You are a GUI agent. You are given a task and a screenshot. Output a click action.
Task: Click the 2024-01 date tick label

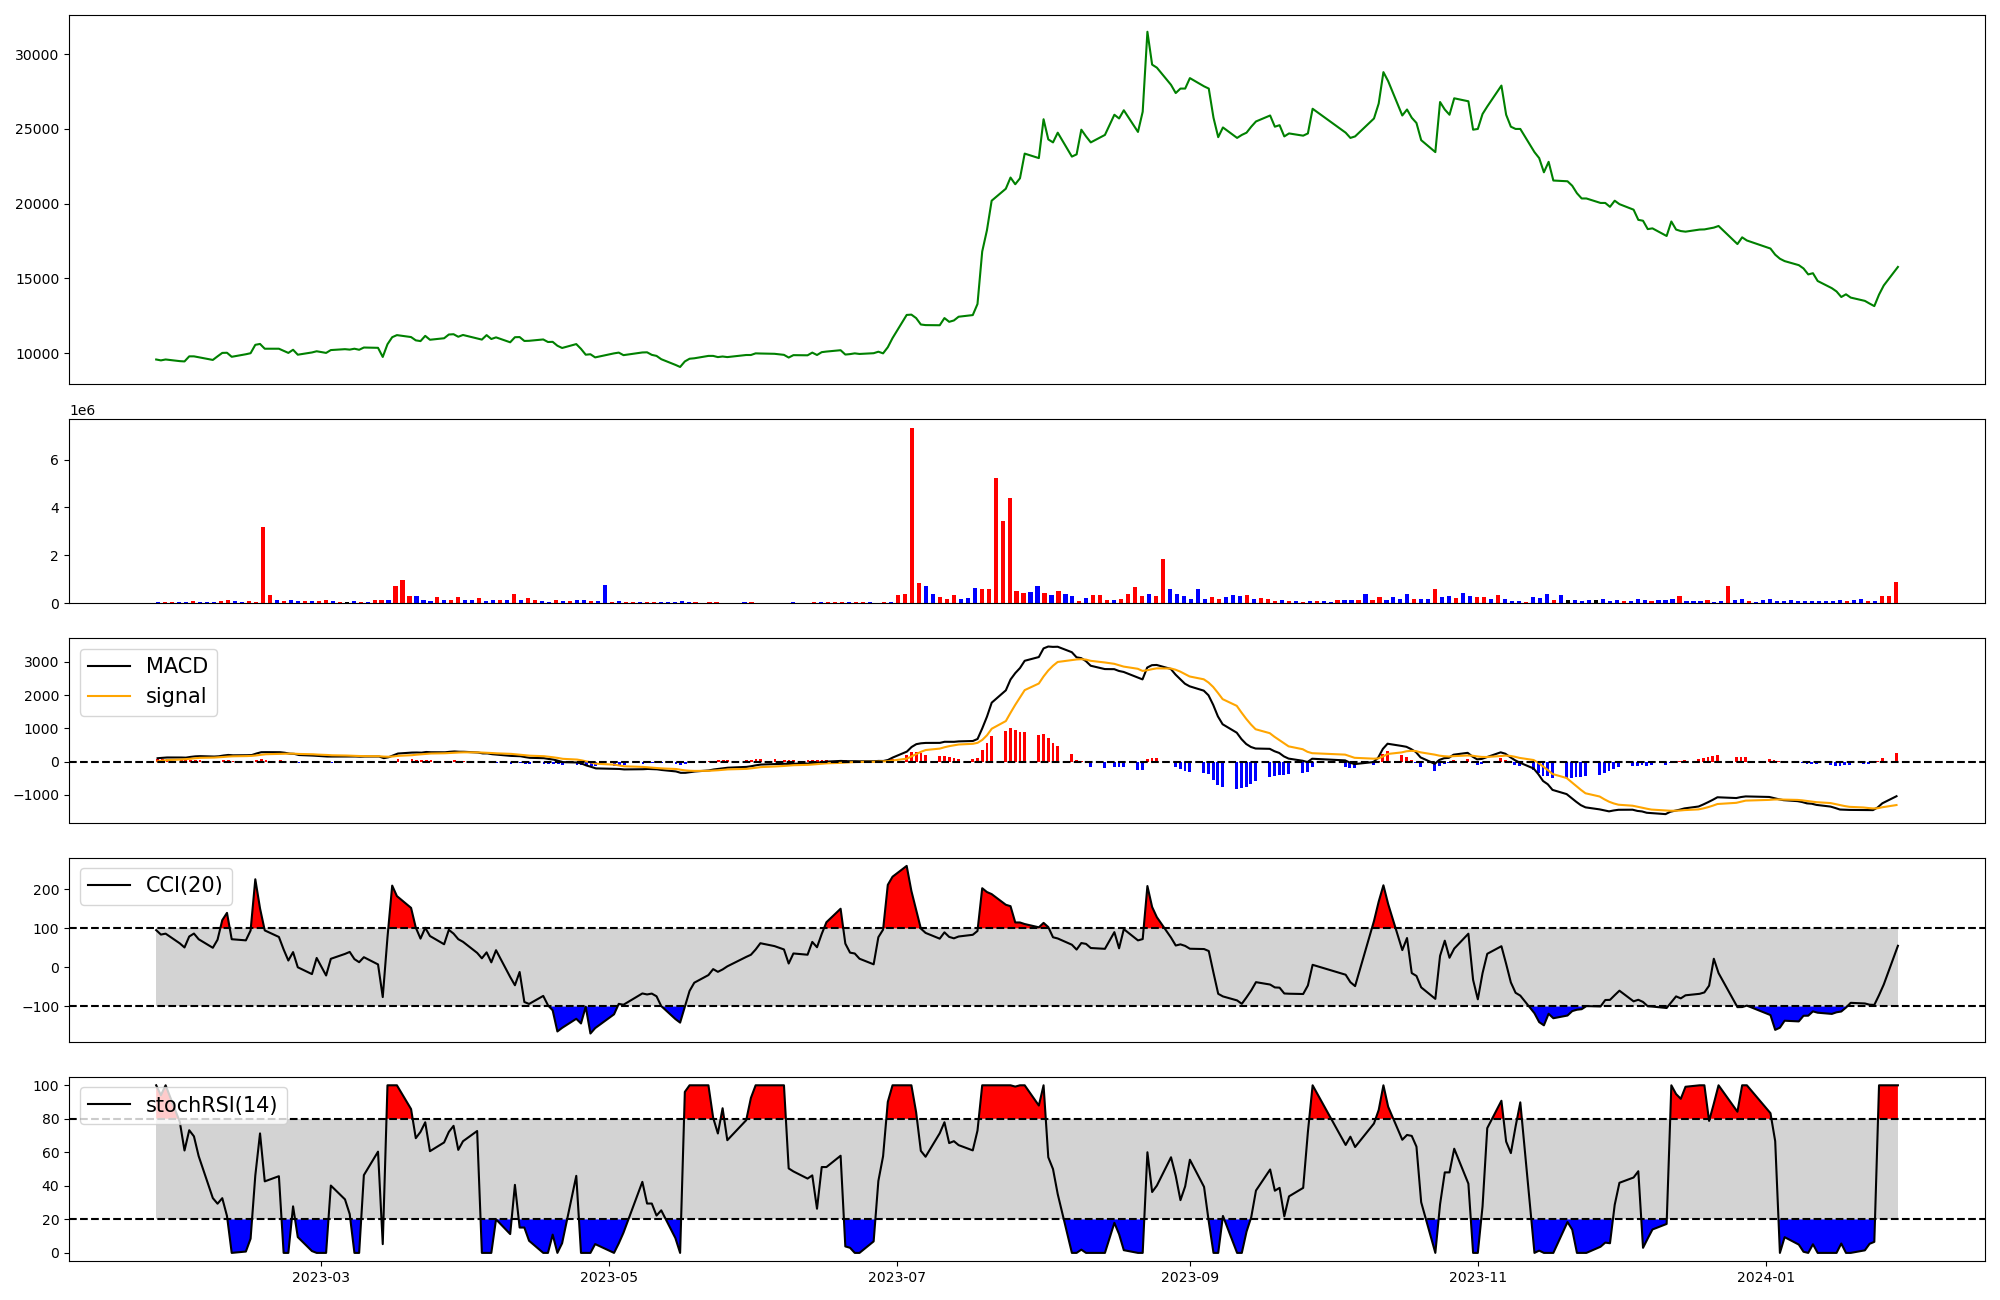(1766, 1277)
